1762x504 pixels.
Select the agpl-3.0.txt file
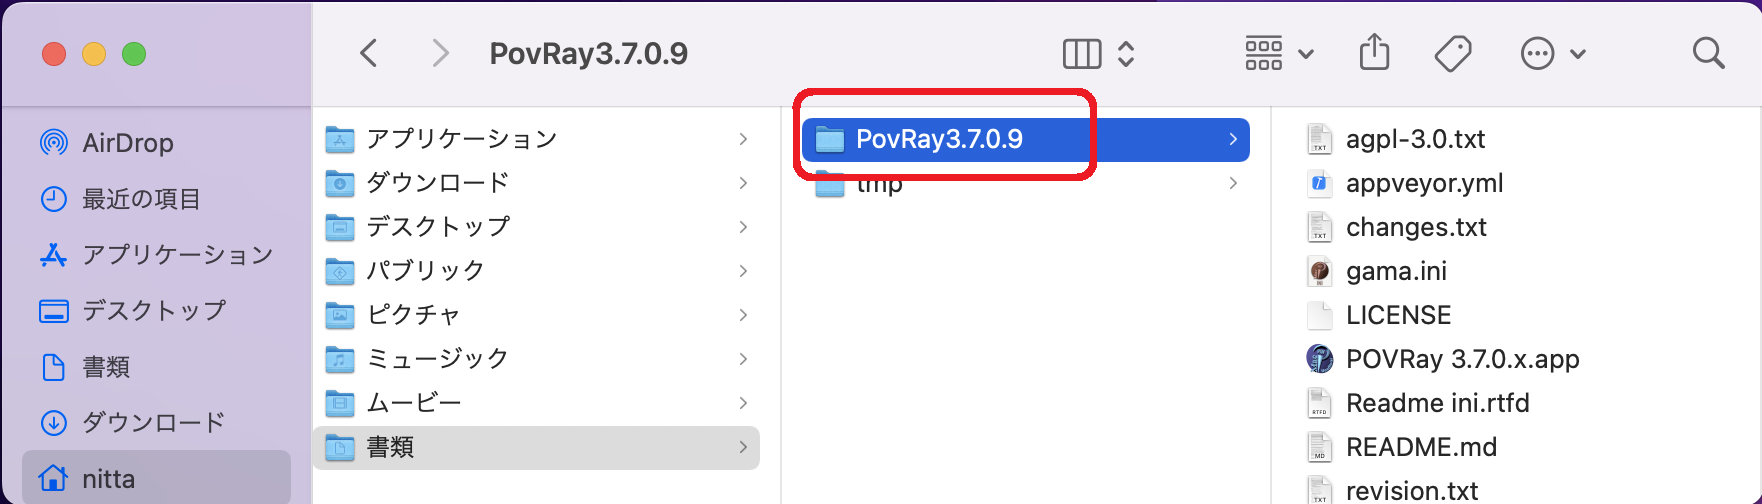pos(1414,139)
